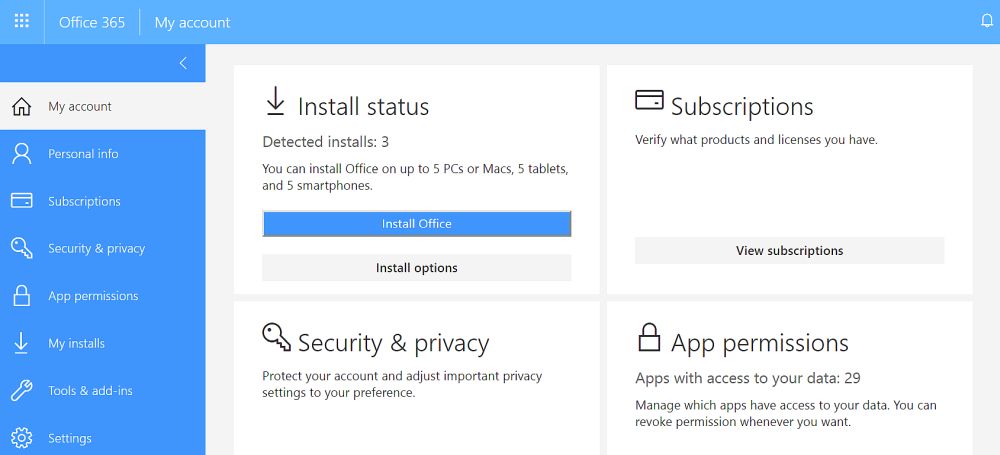This screenshot has width=1000, height=455.
Task: Click the Settings gear icon
Action: (x=21, y=438)
